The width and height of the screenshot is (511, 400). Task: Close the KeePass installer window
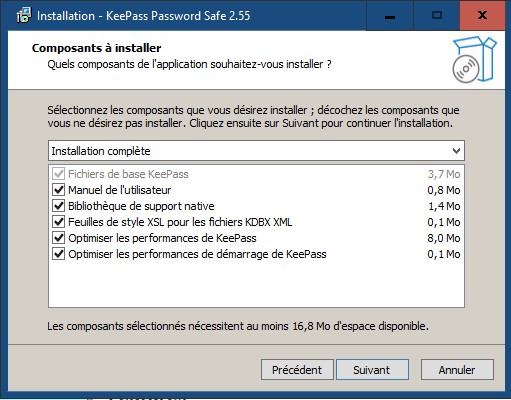482,15
